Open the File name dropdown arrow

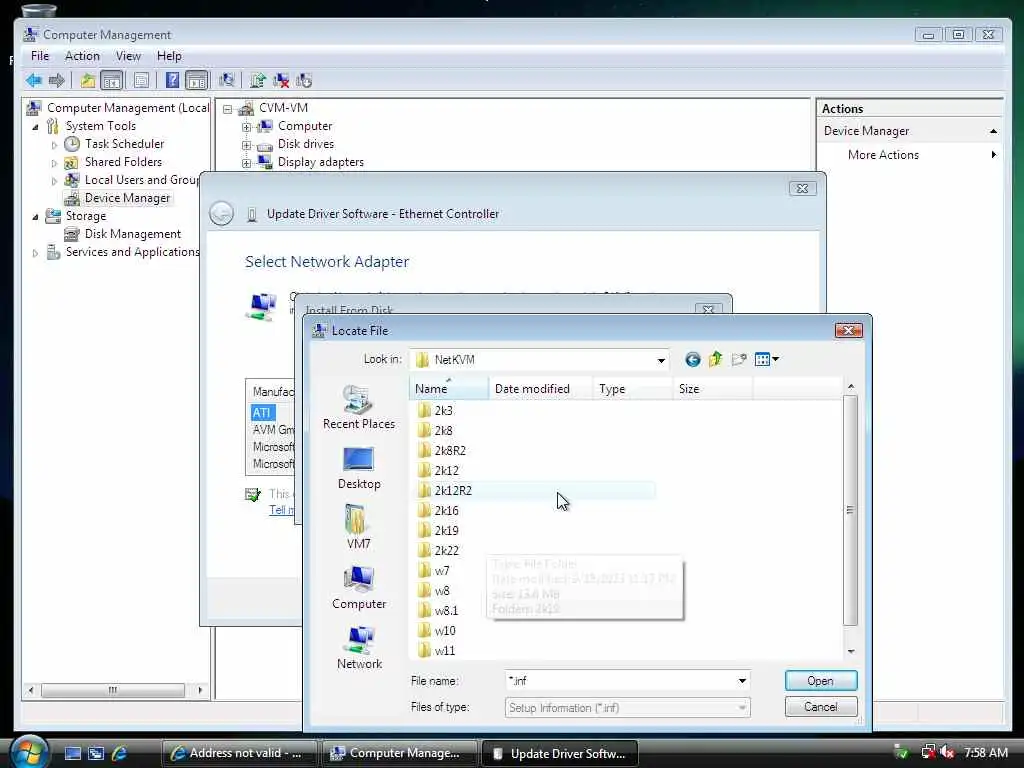coord(742,680)
